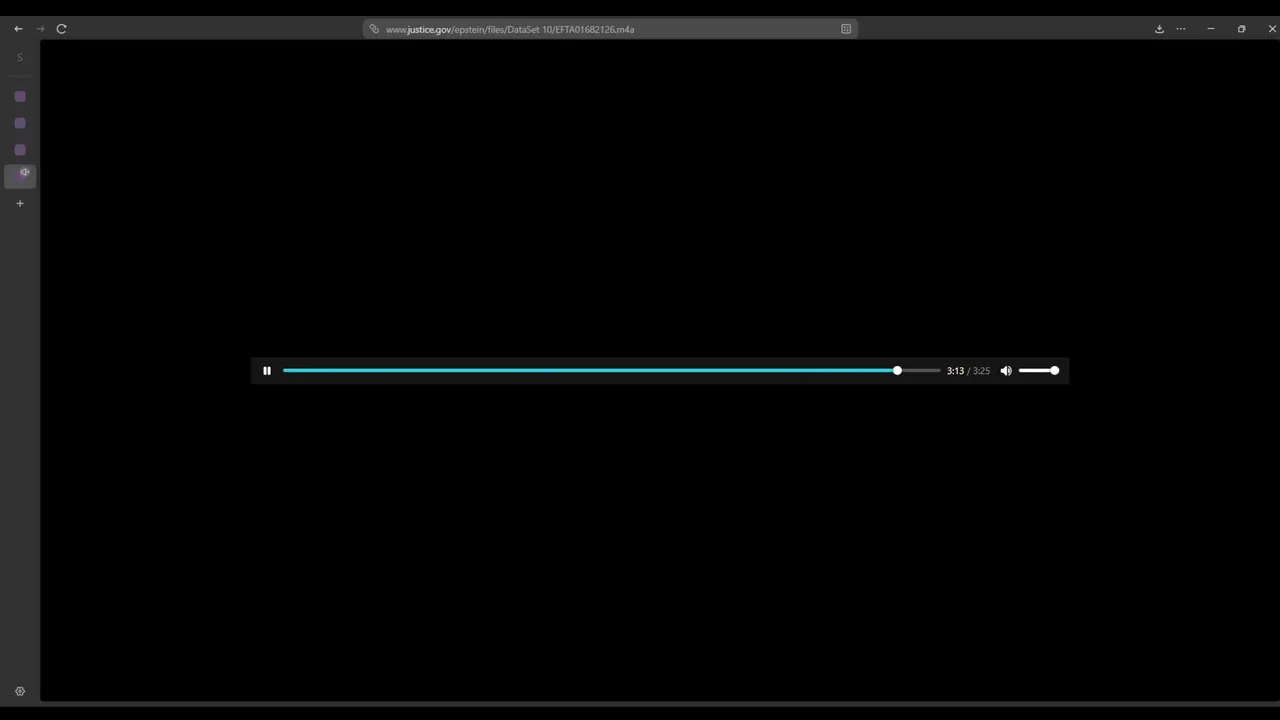Go forward to the next page
1280x720 pixels.
pyautogui.click(x=40, y=29)
